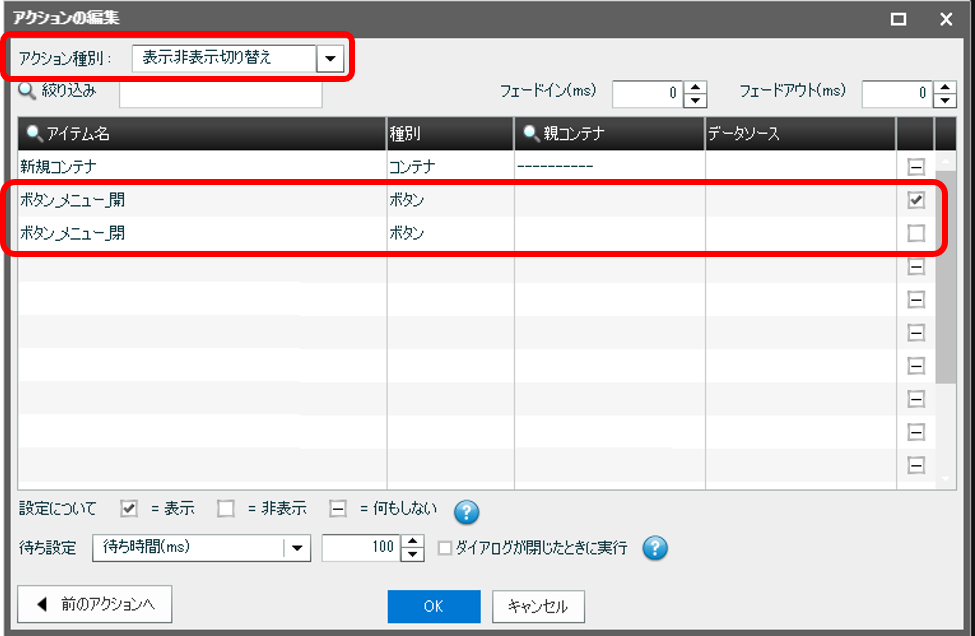Screen dimensions: 975x636
Task: Open help icon next to 設定について legend
Action: [465, 512]
